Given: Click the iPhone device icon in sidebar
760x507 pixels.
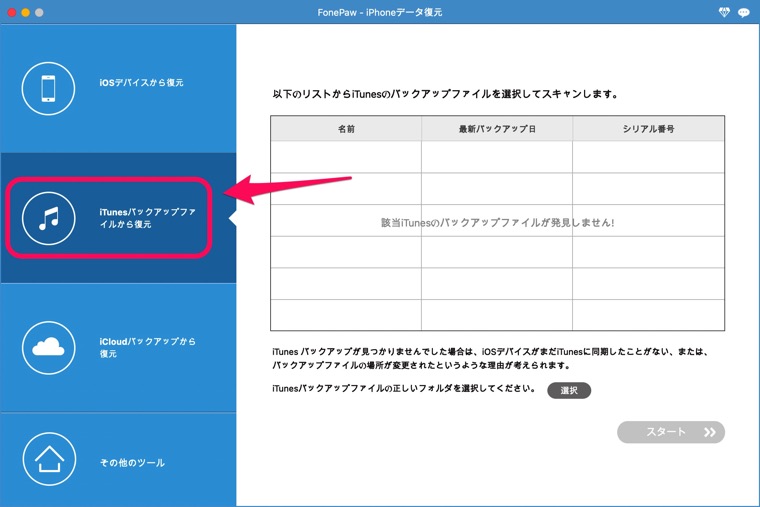Looking at the screenshot, I should pyautogui.click(x=48, y=89).
